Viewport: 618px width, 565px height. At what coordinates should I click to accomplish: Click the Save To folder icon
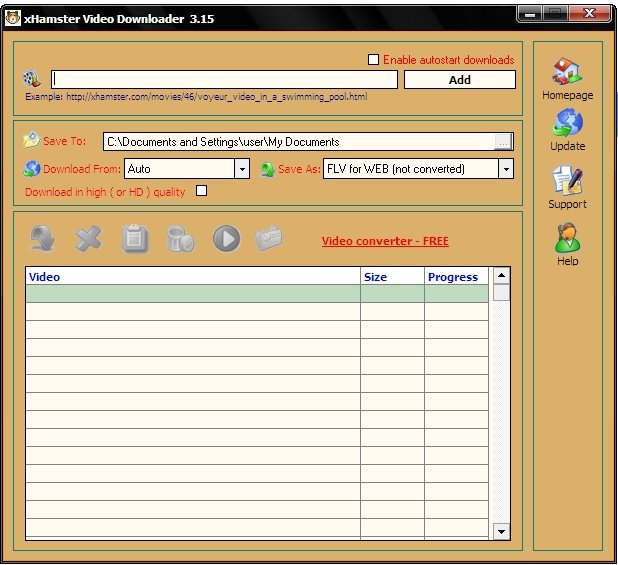pos(32,140)
